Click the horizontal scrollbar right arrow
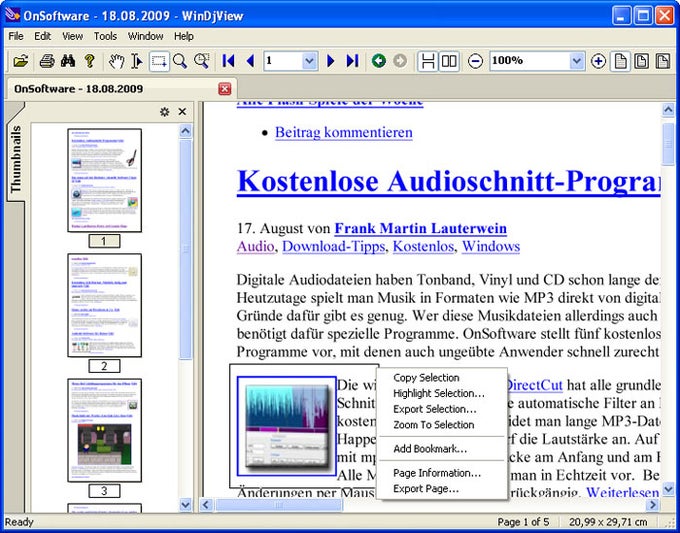The image size is (680, 533). 652,505
